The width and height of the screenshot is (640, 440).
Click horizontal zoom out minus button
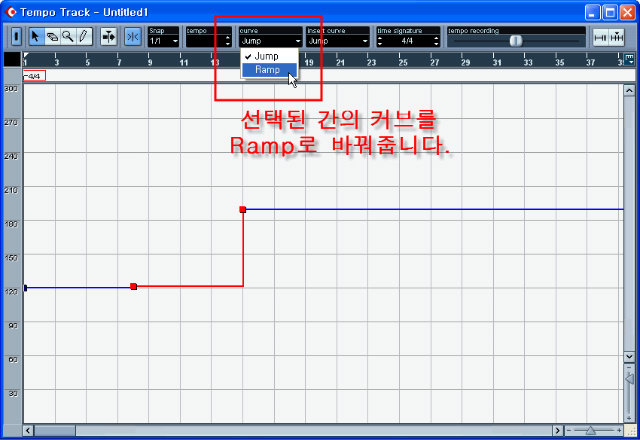click(569, 431)
